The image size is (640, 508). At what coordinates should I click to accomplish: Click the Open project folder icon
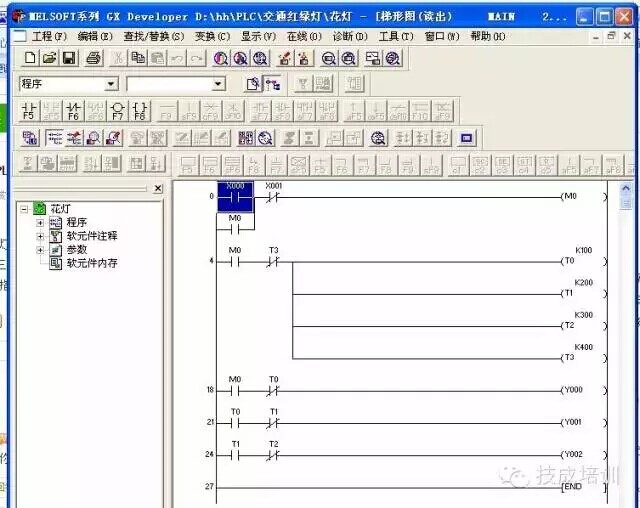(x=49, y=58)
